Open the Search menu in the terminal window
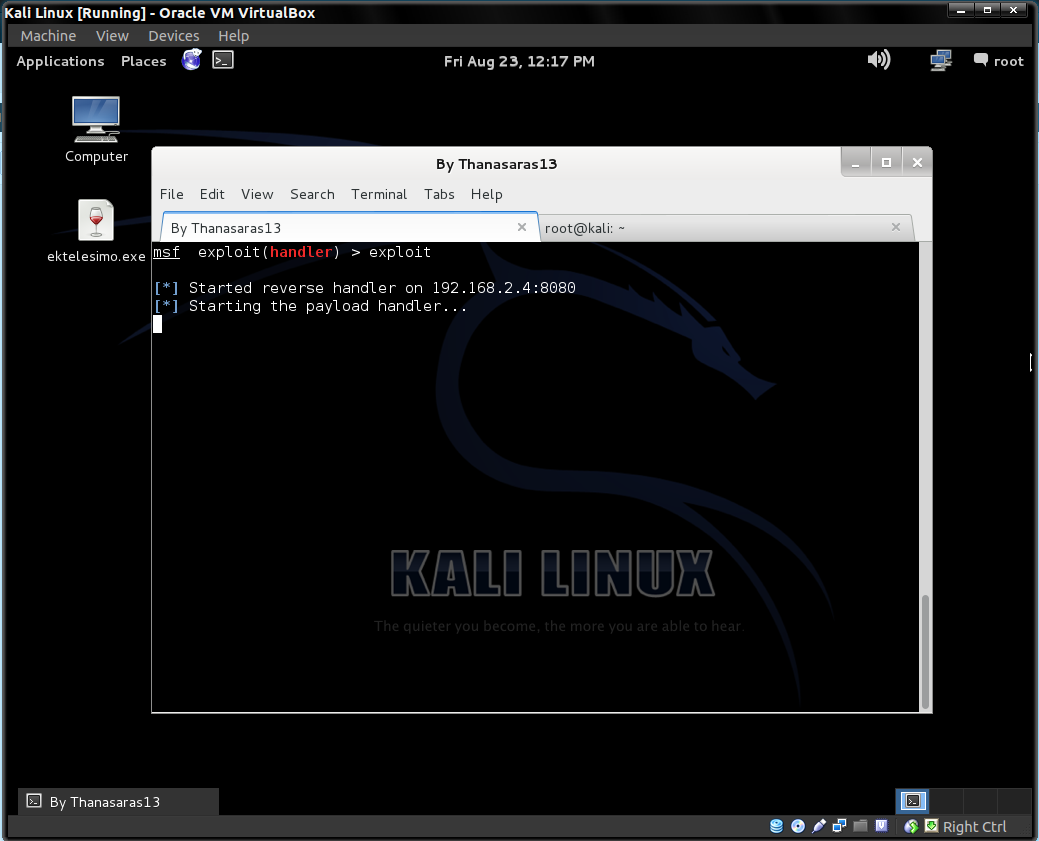1039x841 pixels. tap(312, 194)
